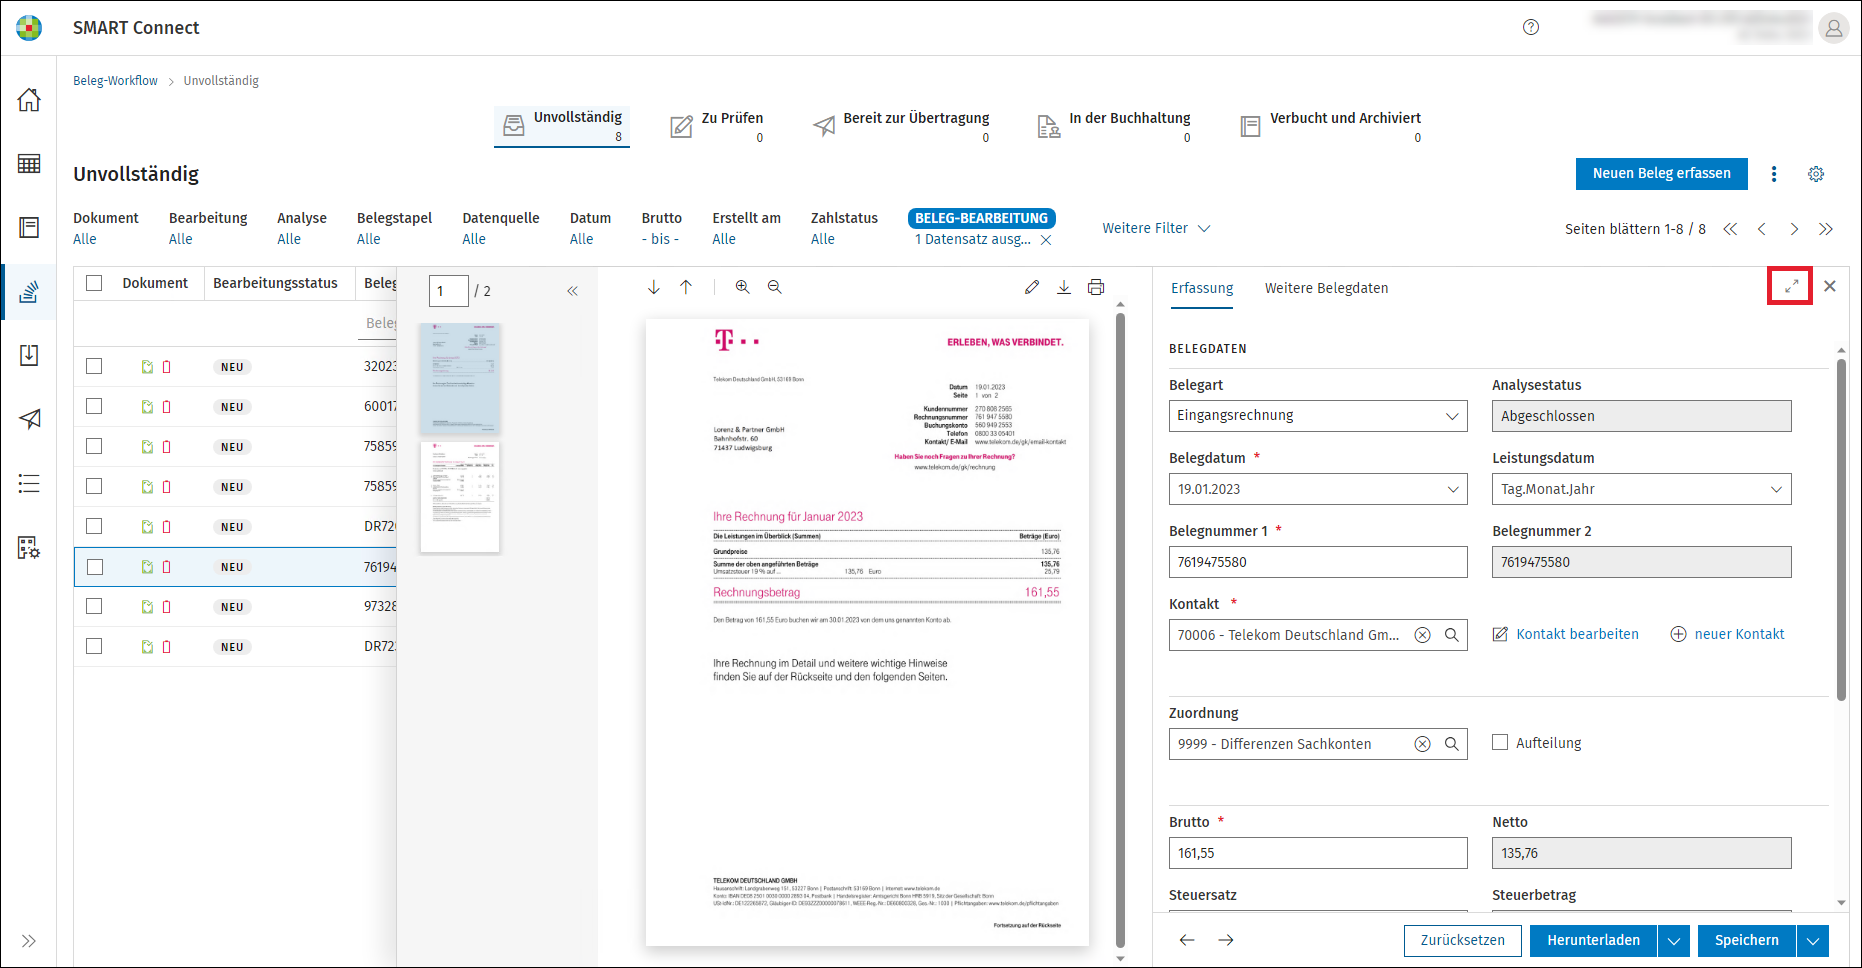Remove the Beleg-Bearbeitung filter
Screen dimensions: 1862x968
tap(1046, 240)
